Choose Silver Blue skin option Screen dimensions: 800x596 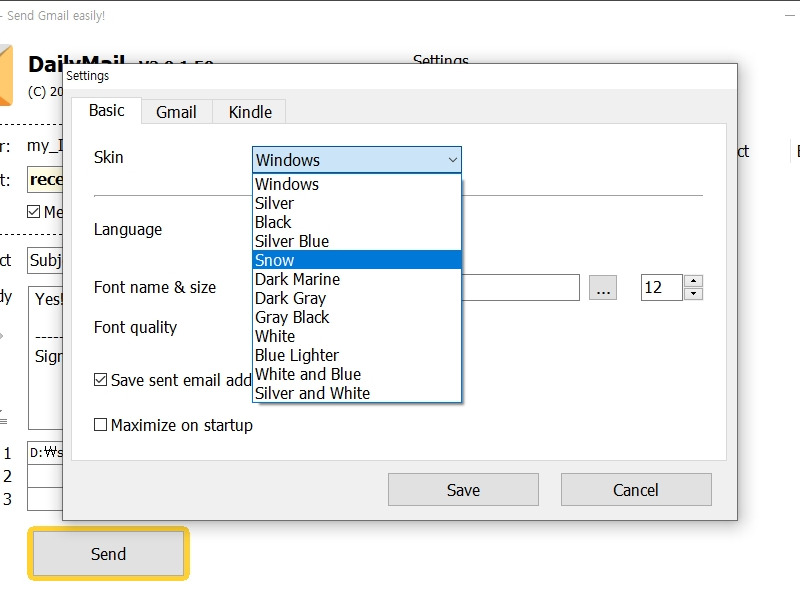tap(357, 241)
